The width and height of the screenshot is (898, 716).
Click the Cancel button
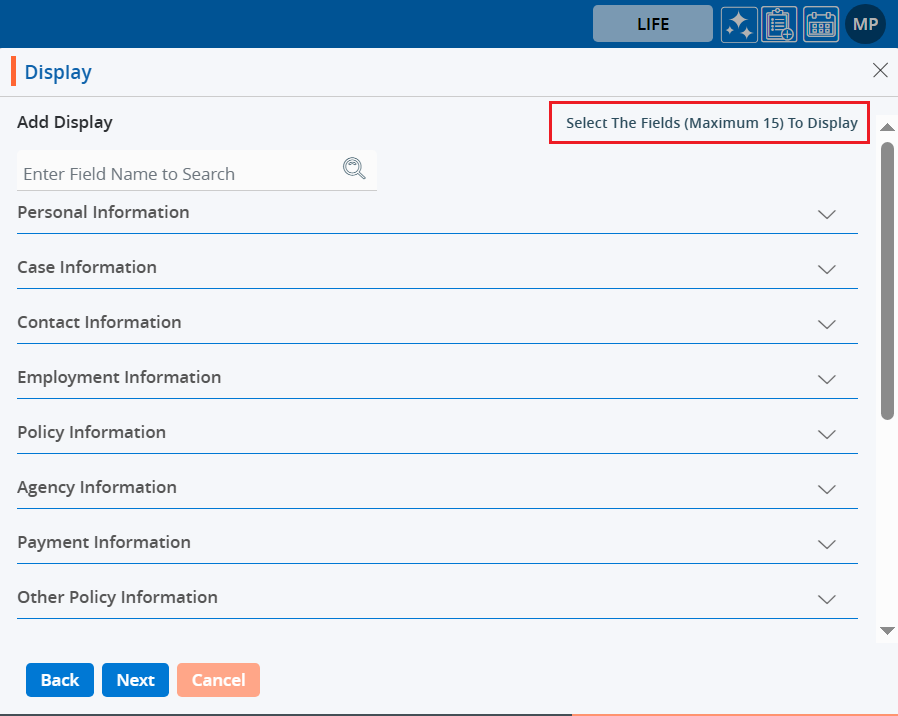pos(218,680)
